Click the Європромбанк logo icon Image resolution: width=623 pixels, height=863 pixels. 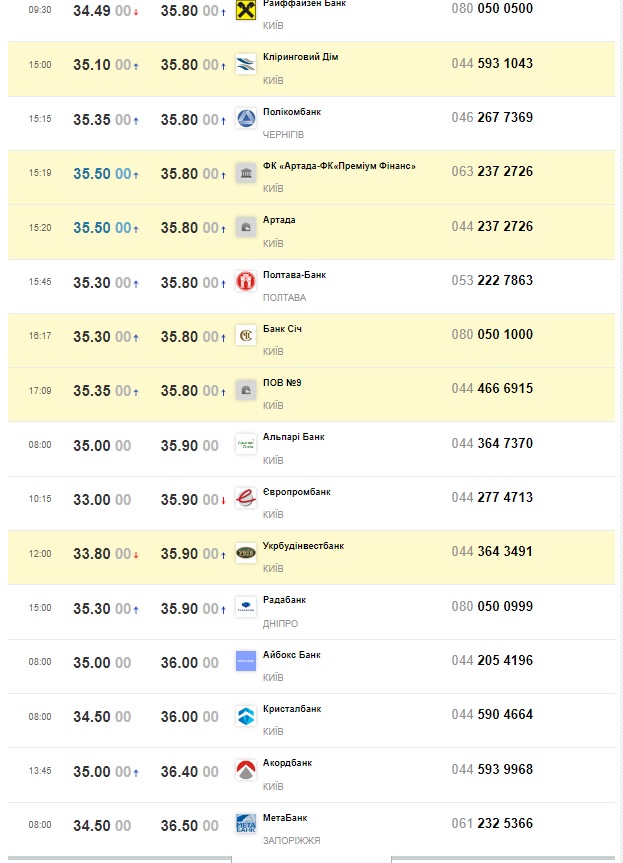click(245, 499)
